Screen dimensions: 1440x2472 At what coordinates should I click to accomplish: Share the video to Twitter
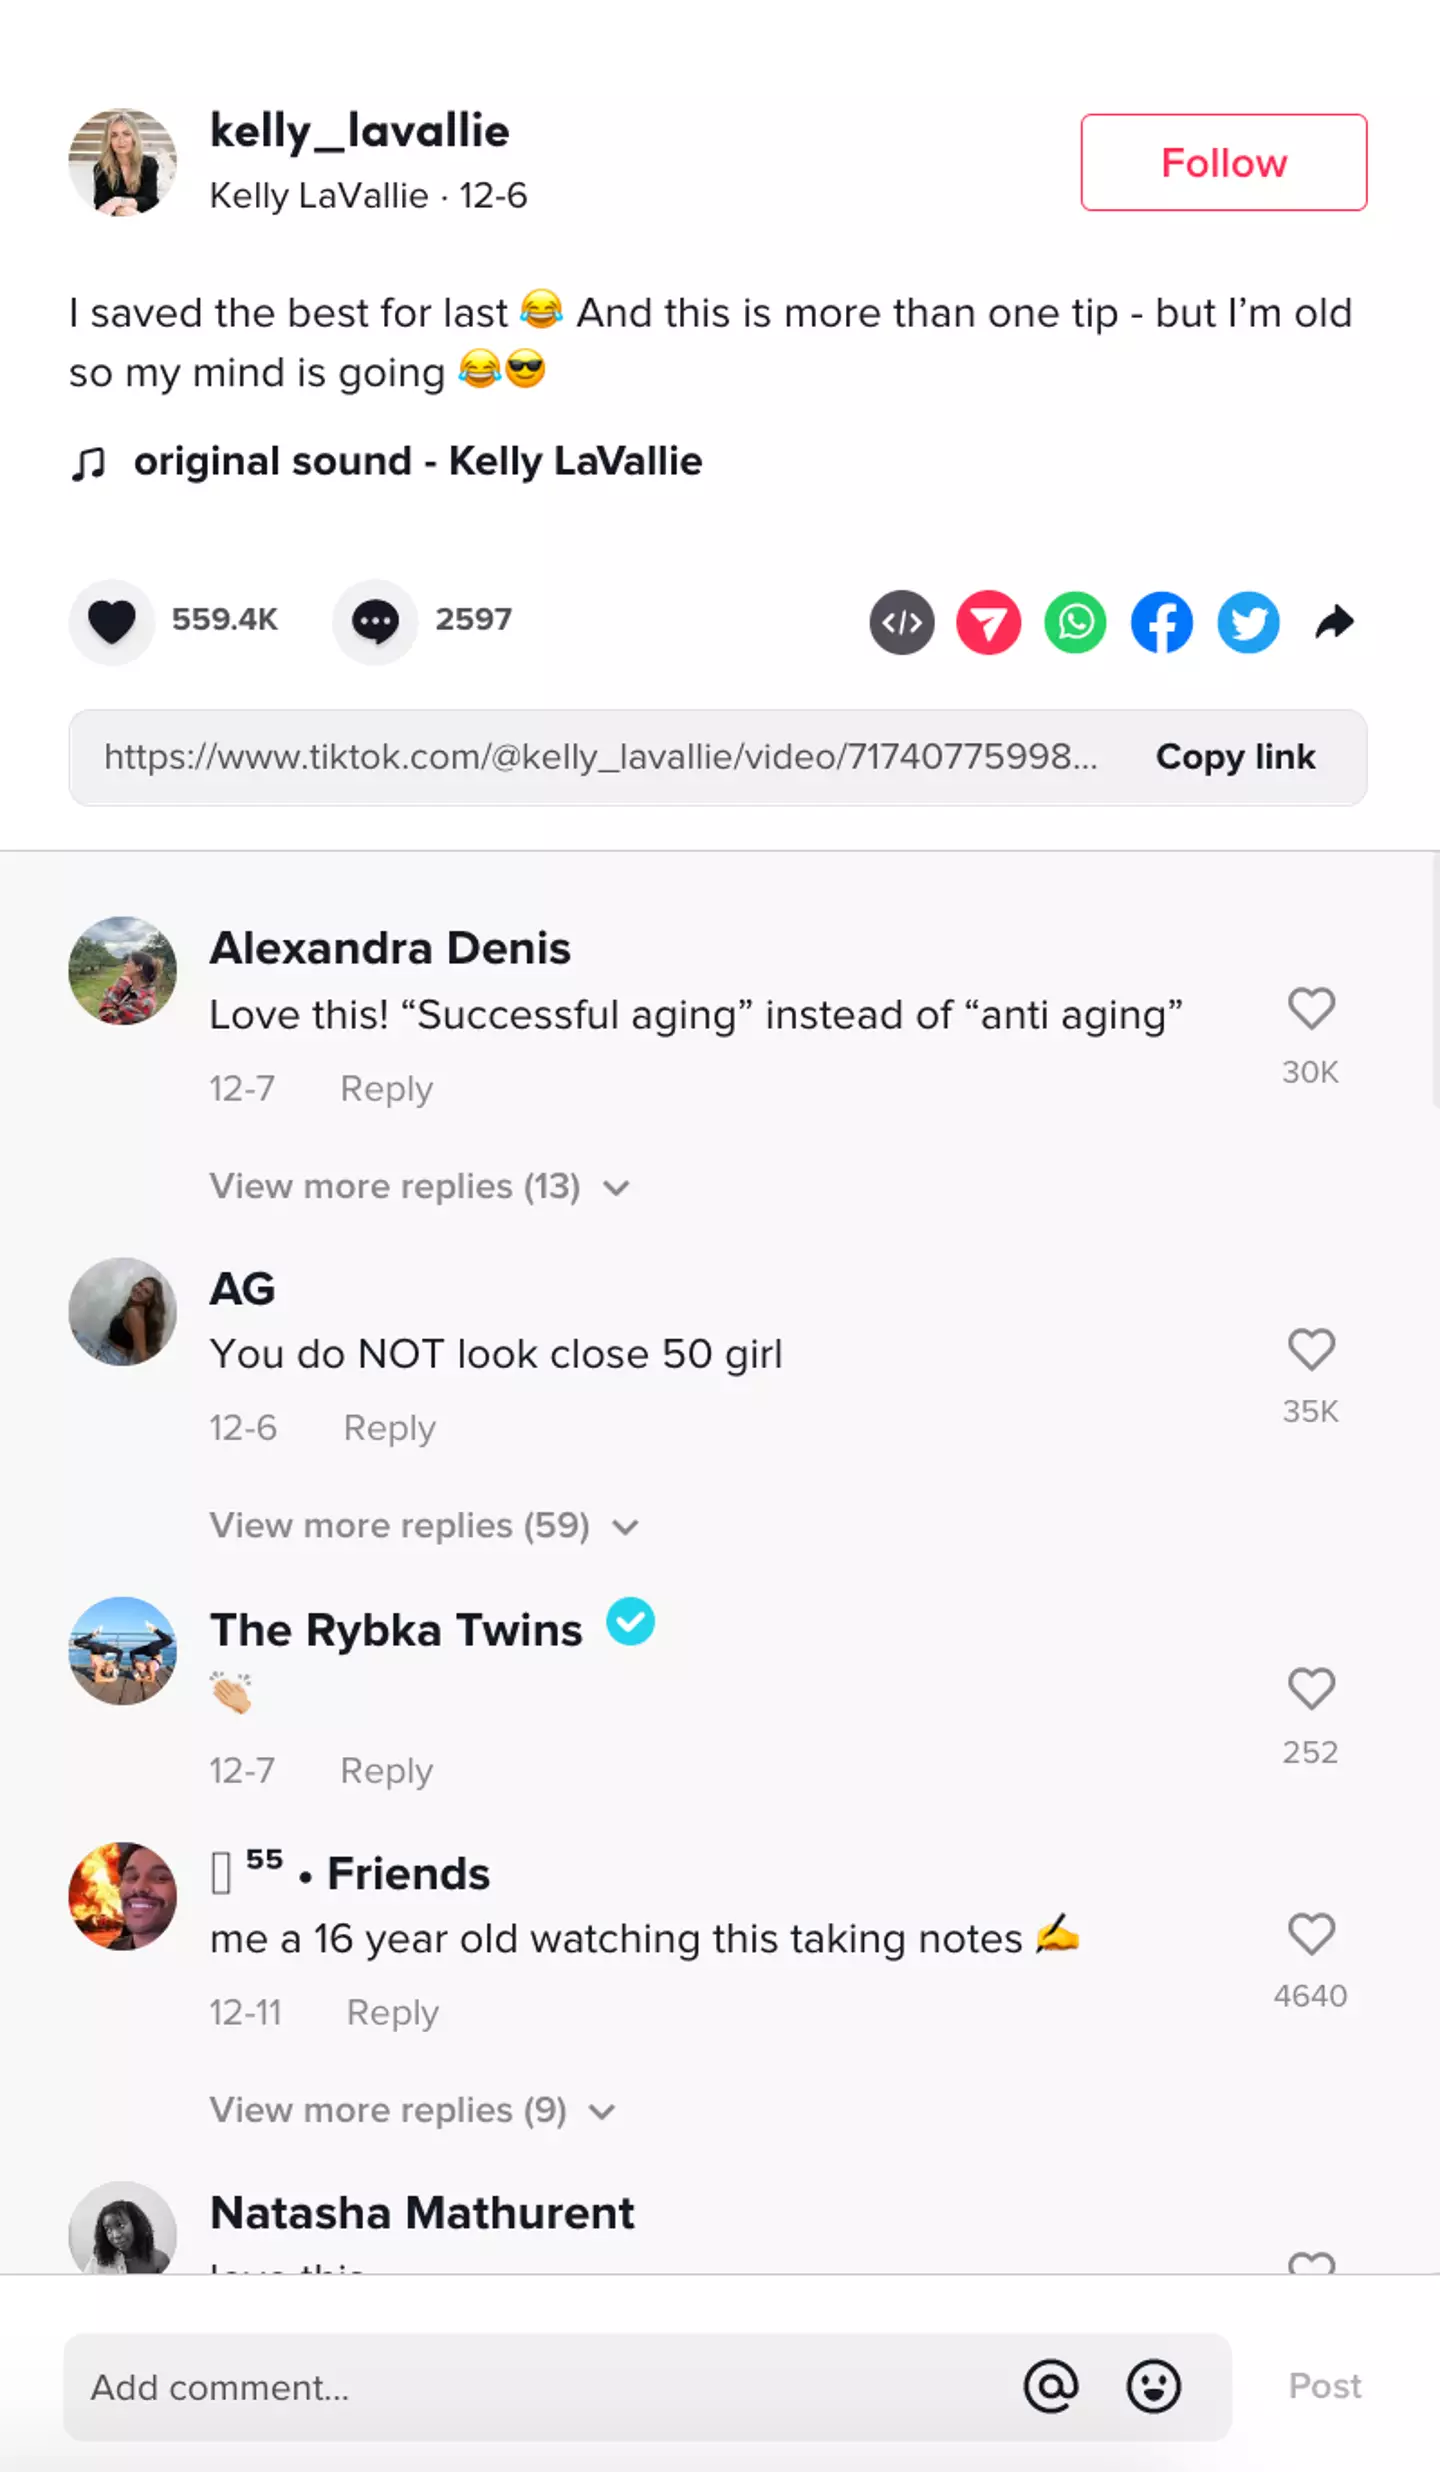(1248, 622)
